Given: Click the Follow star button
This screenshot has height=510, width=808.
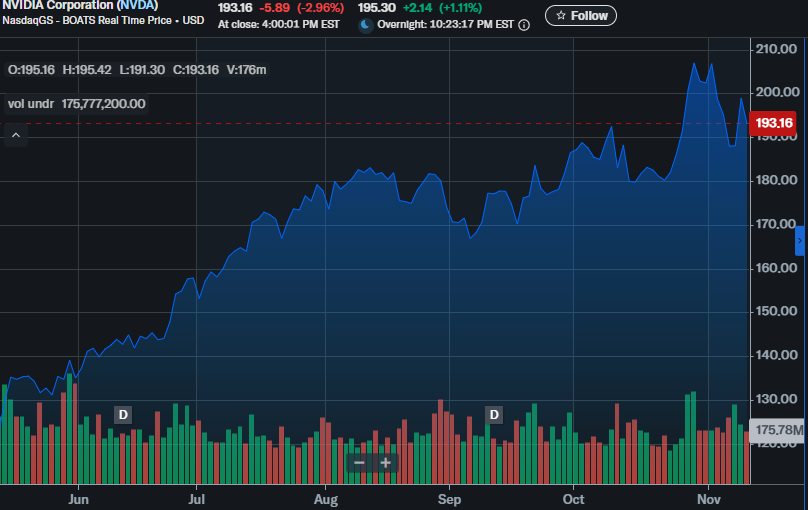Looking at the screenshot, I should pyautogui.click(x=581, y=16).
